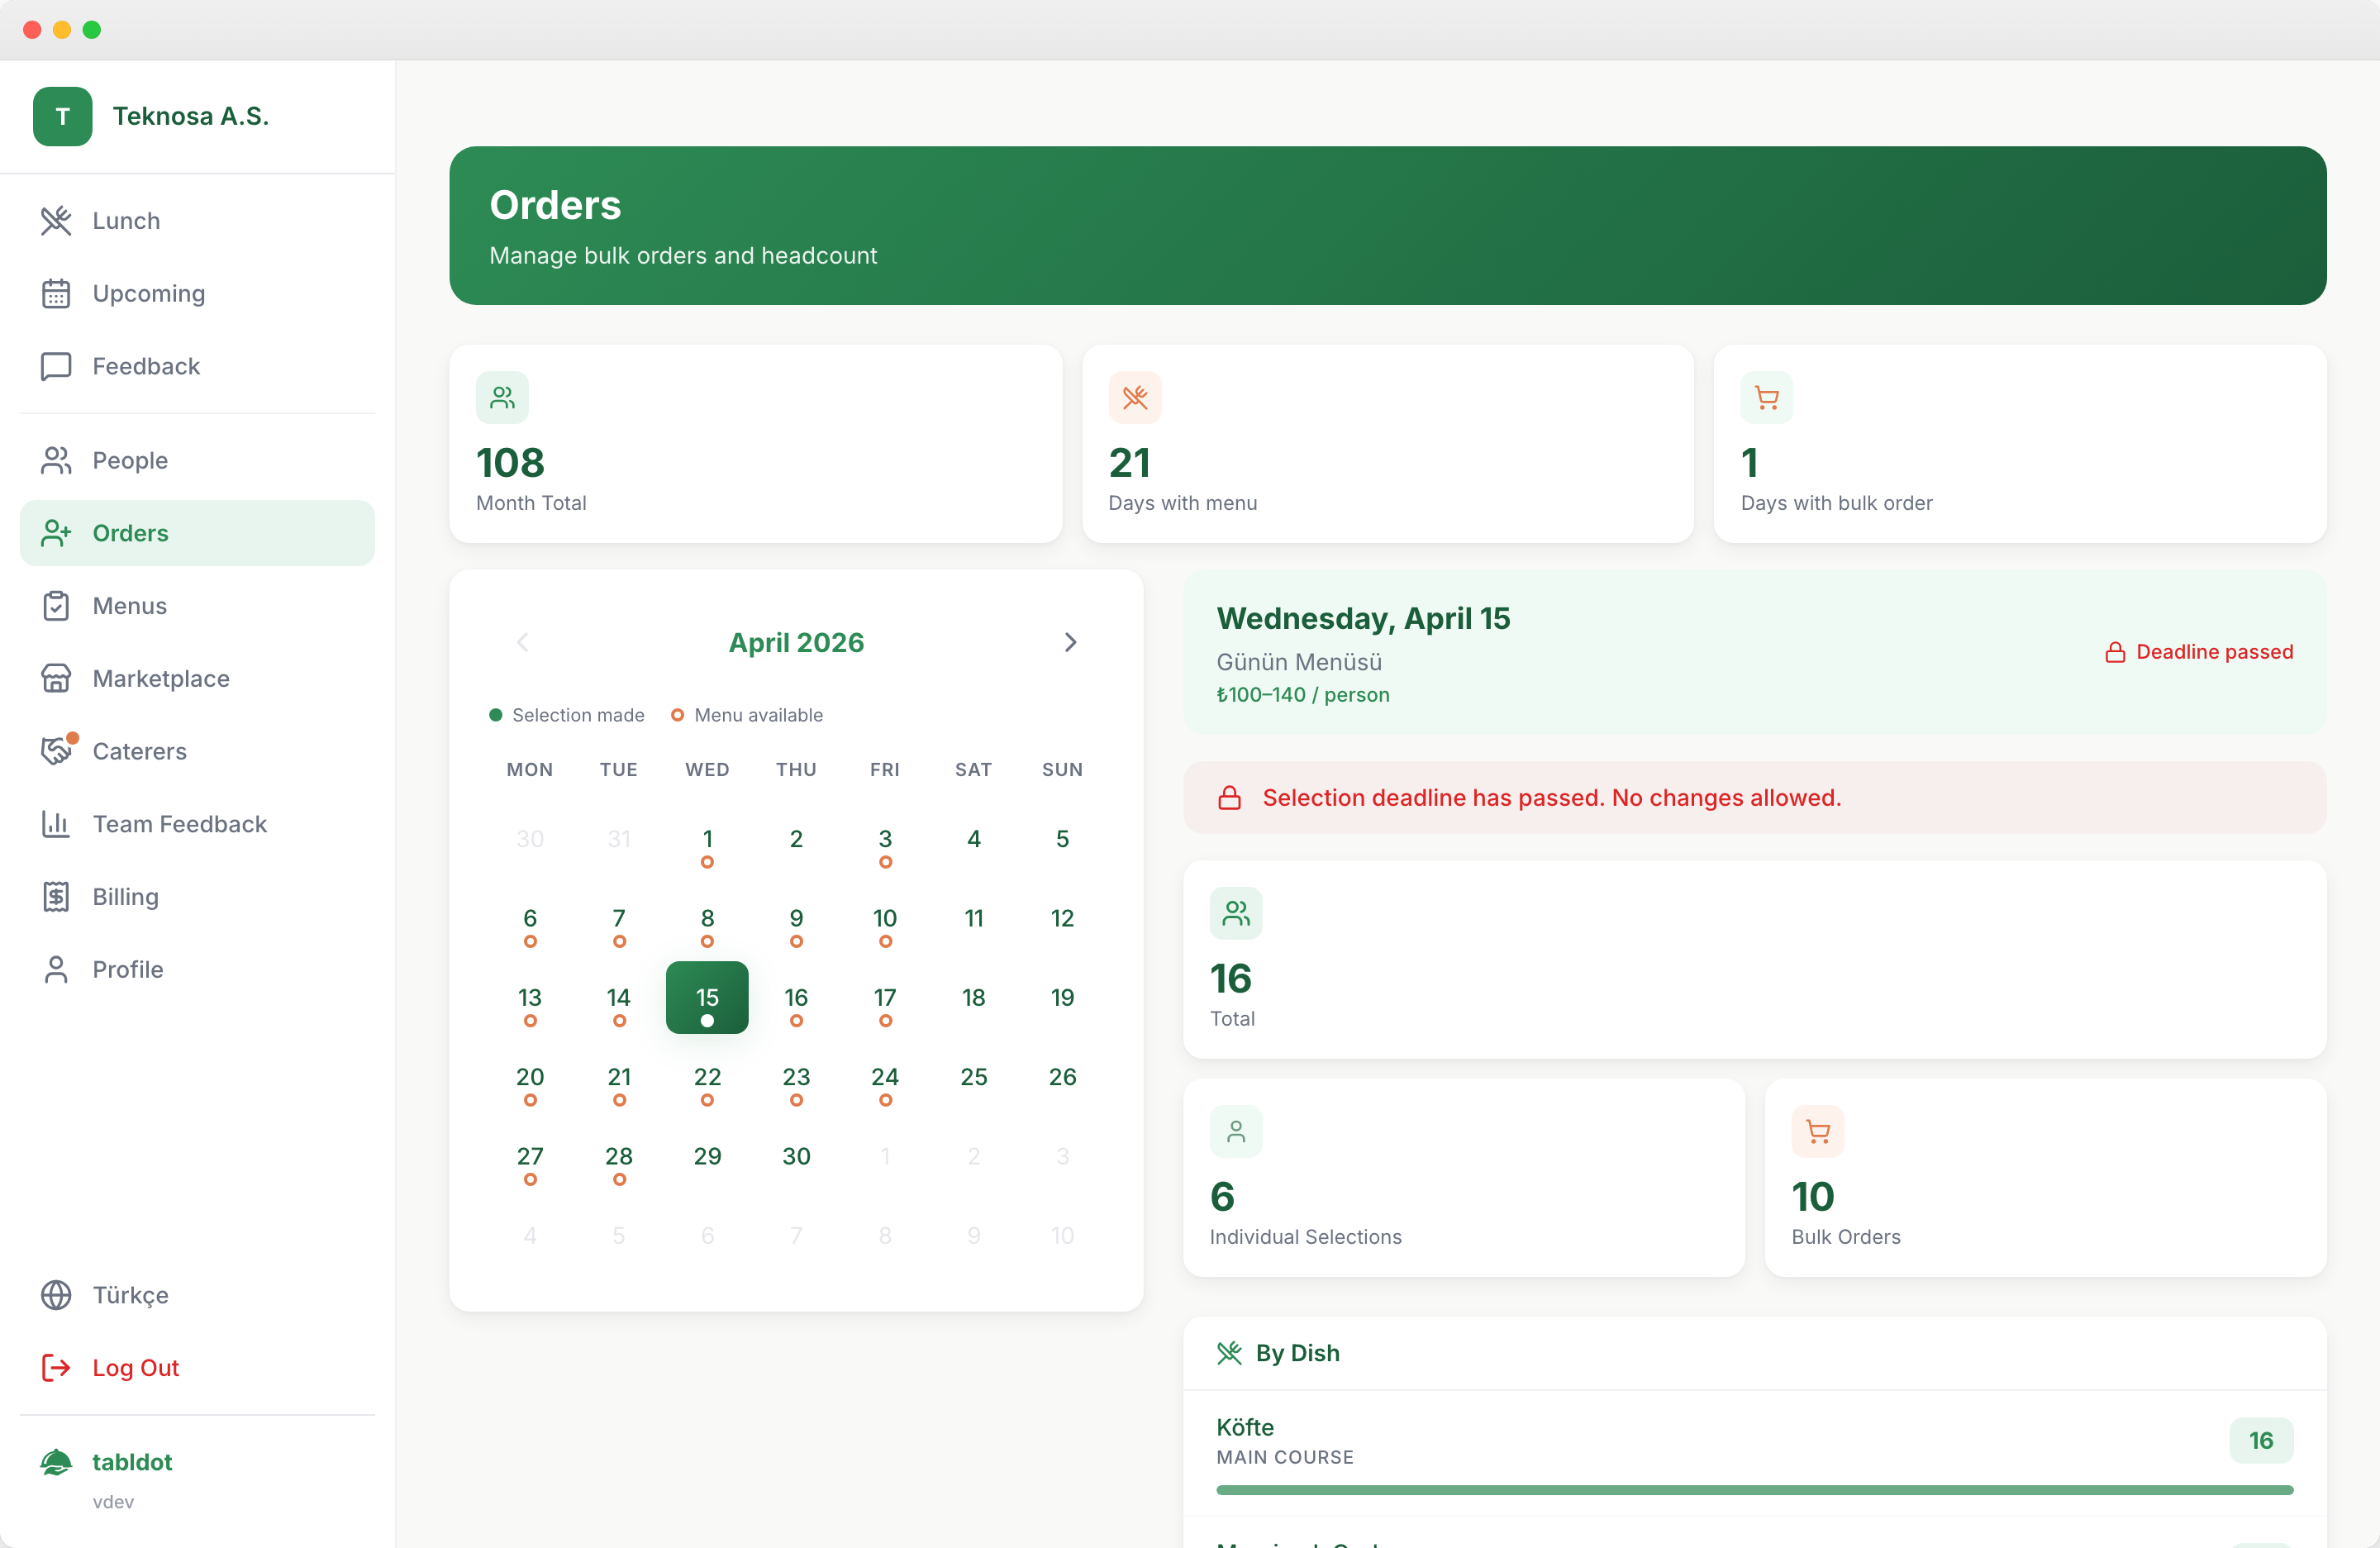Go to the next month after April 2026
Viewport: 2380px width, 1548px height.
[x=1070, y=642]
